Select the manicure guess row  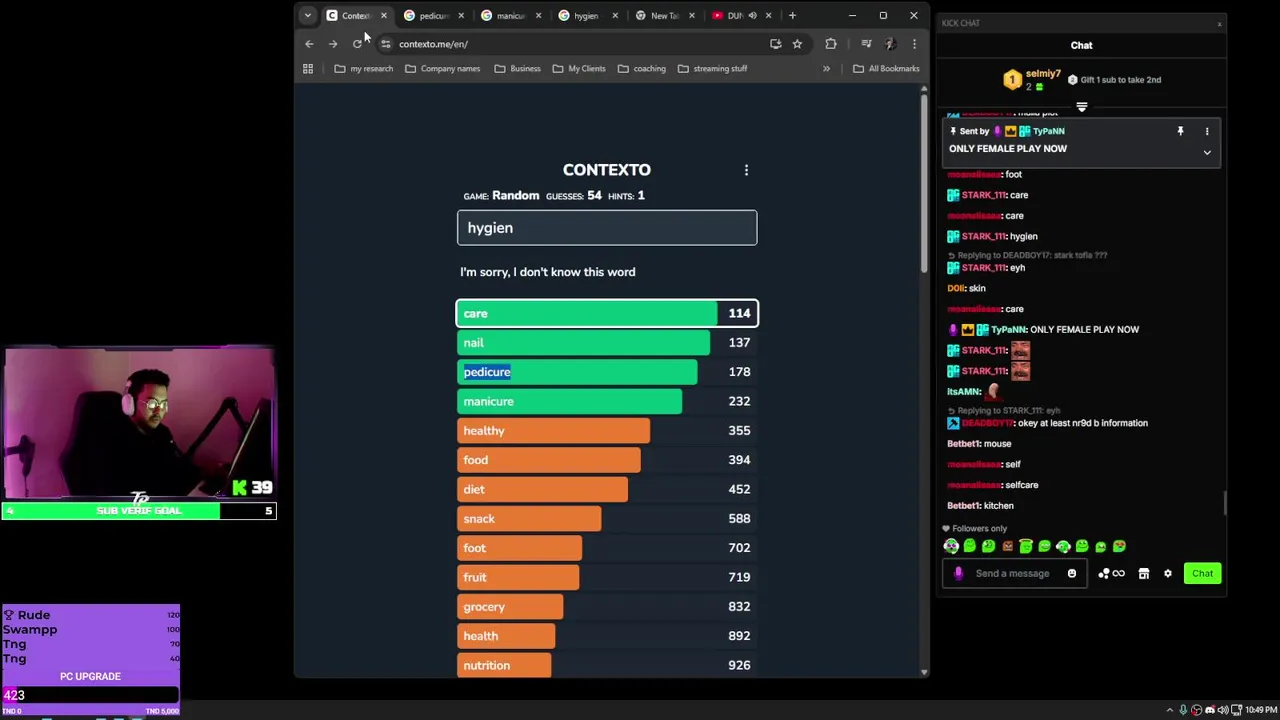pyautogui.click(x=607, y=401)
